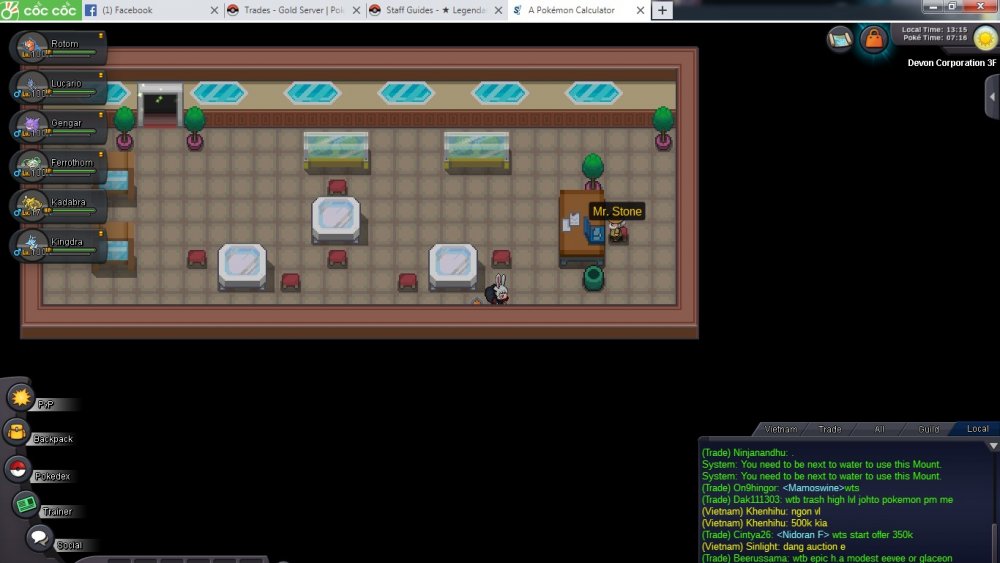Open the Pokedex icon
The height and width of the screenshot is (563, 1000).
(18, 469)
